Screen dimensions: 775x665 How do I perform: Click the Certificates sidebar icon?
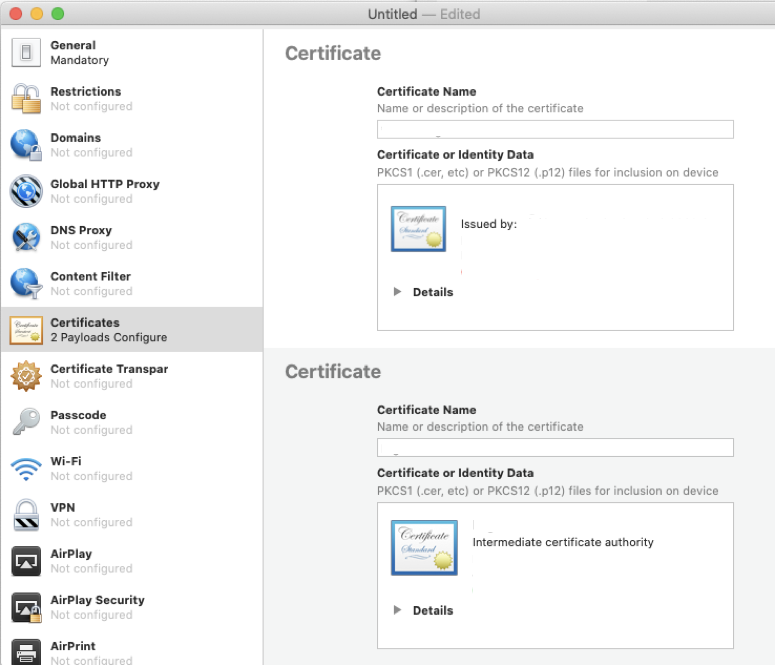[26, 330]
